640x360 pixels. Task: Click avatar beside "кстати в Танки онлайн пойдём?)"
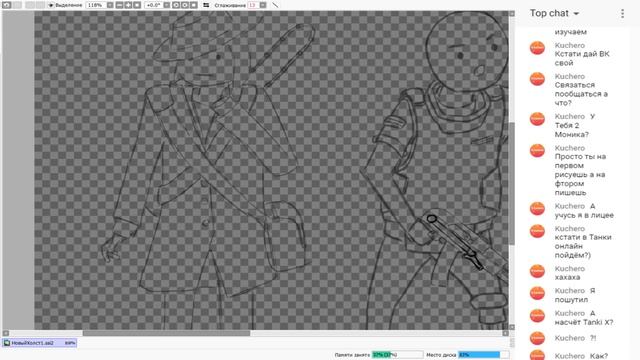[x=537, y=231]
